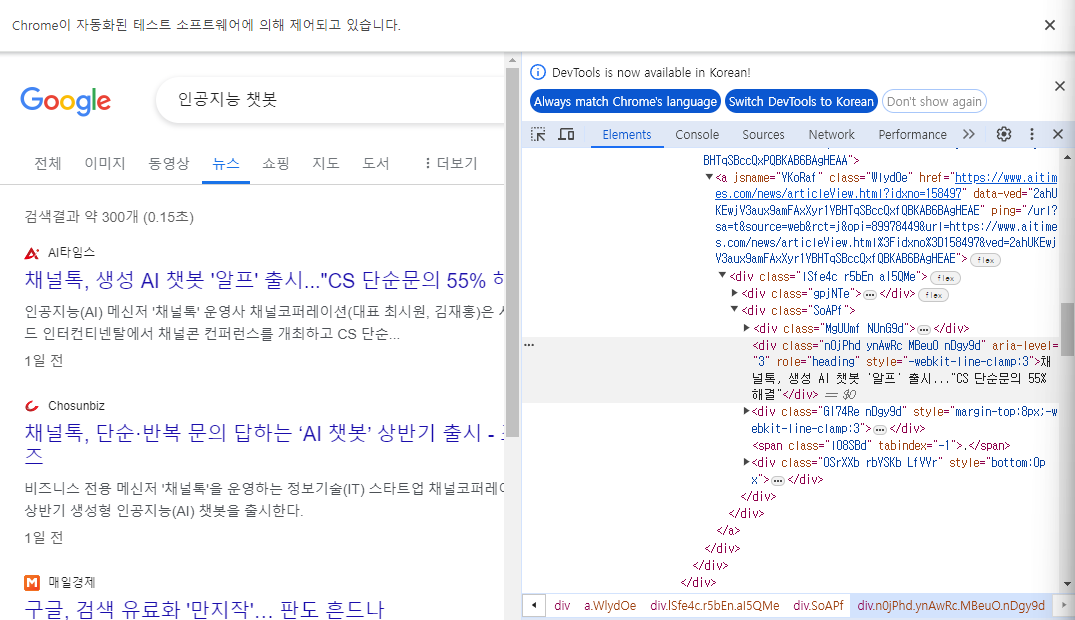Expand ellipsis in MgUUmf NUnG9d node
Image resolution: width=1075 pixels, height=620 pixels.
point(923,329)
